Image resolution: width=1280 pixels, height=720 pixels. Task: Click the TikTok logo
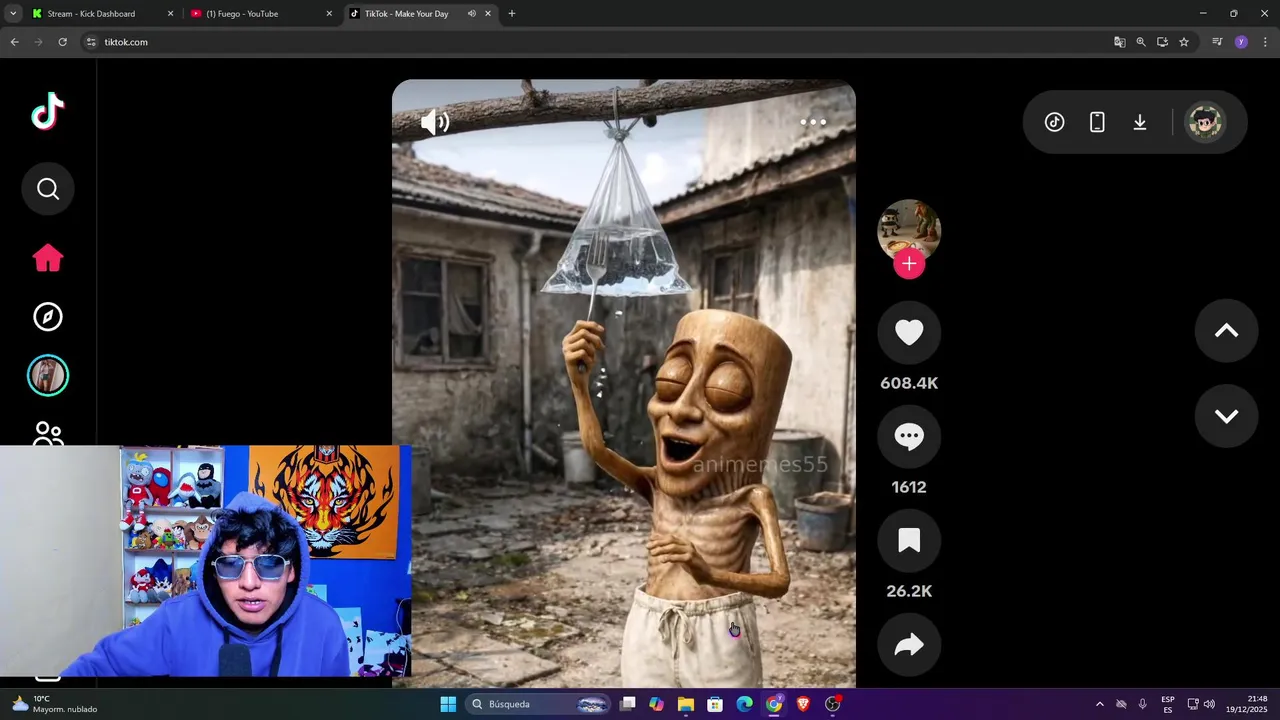[47, 111]
